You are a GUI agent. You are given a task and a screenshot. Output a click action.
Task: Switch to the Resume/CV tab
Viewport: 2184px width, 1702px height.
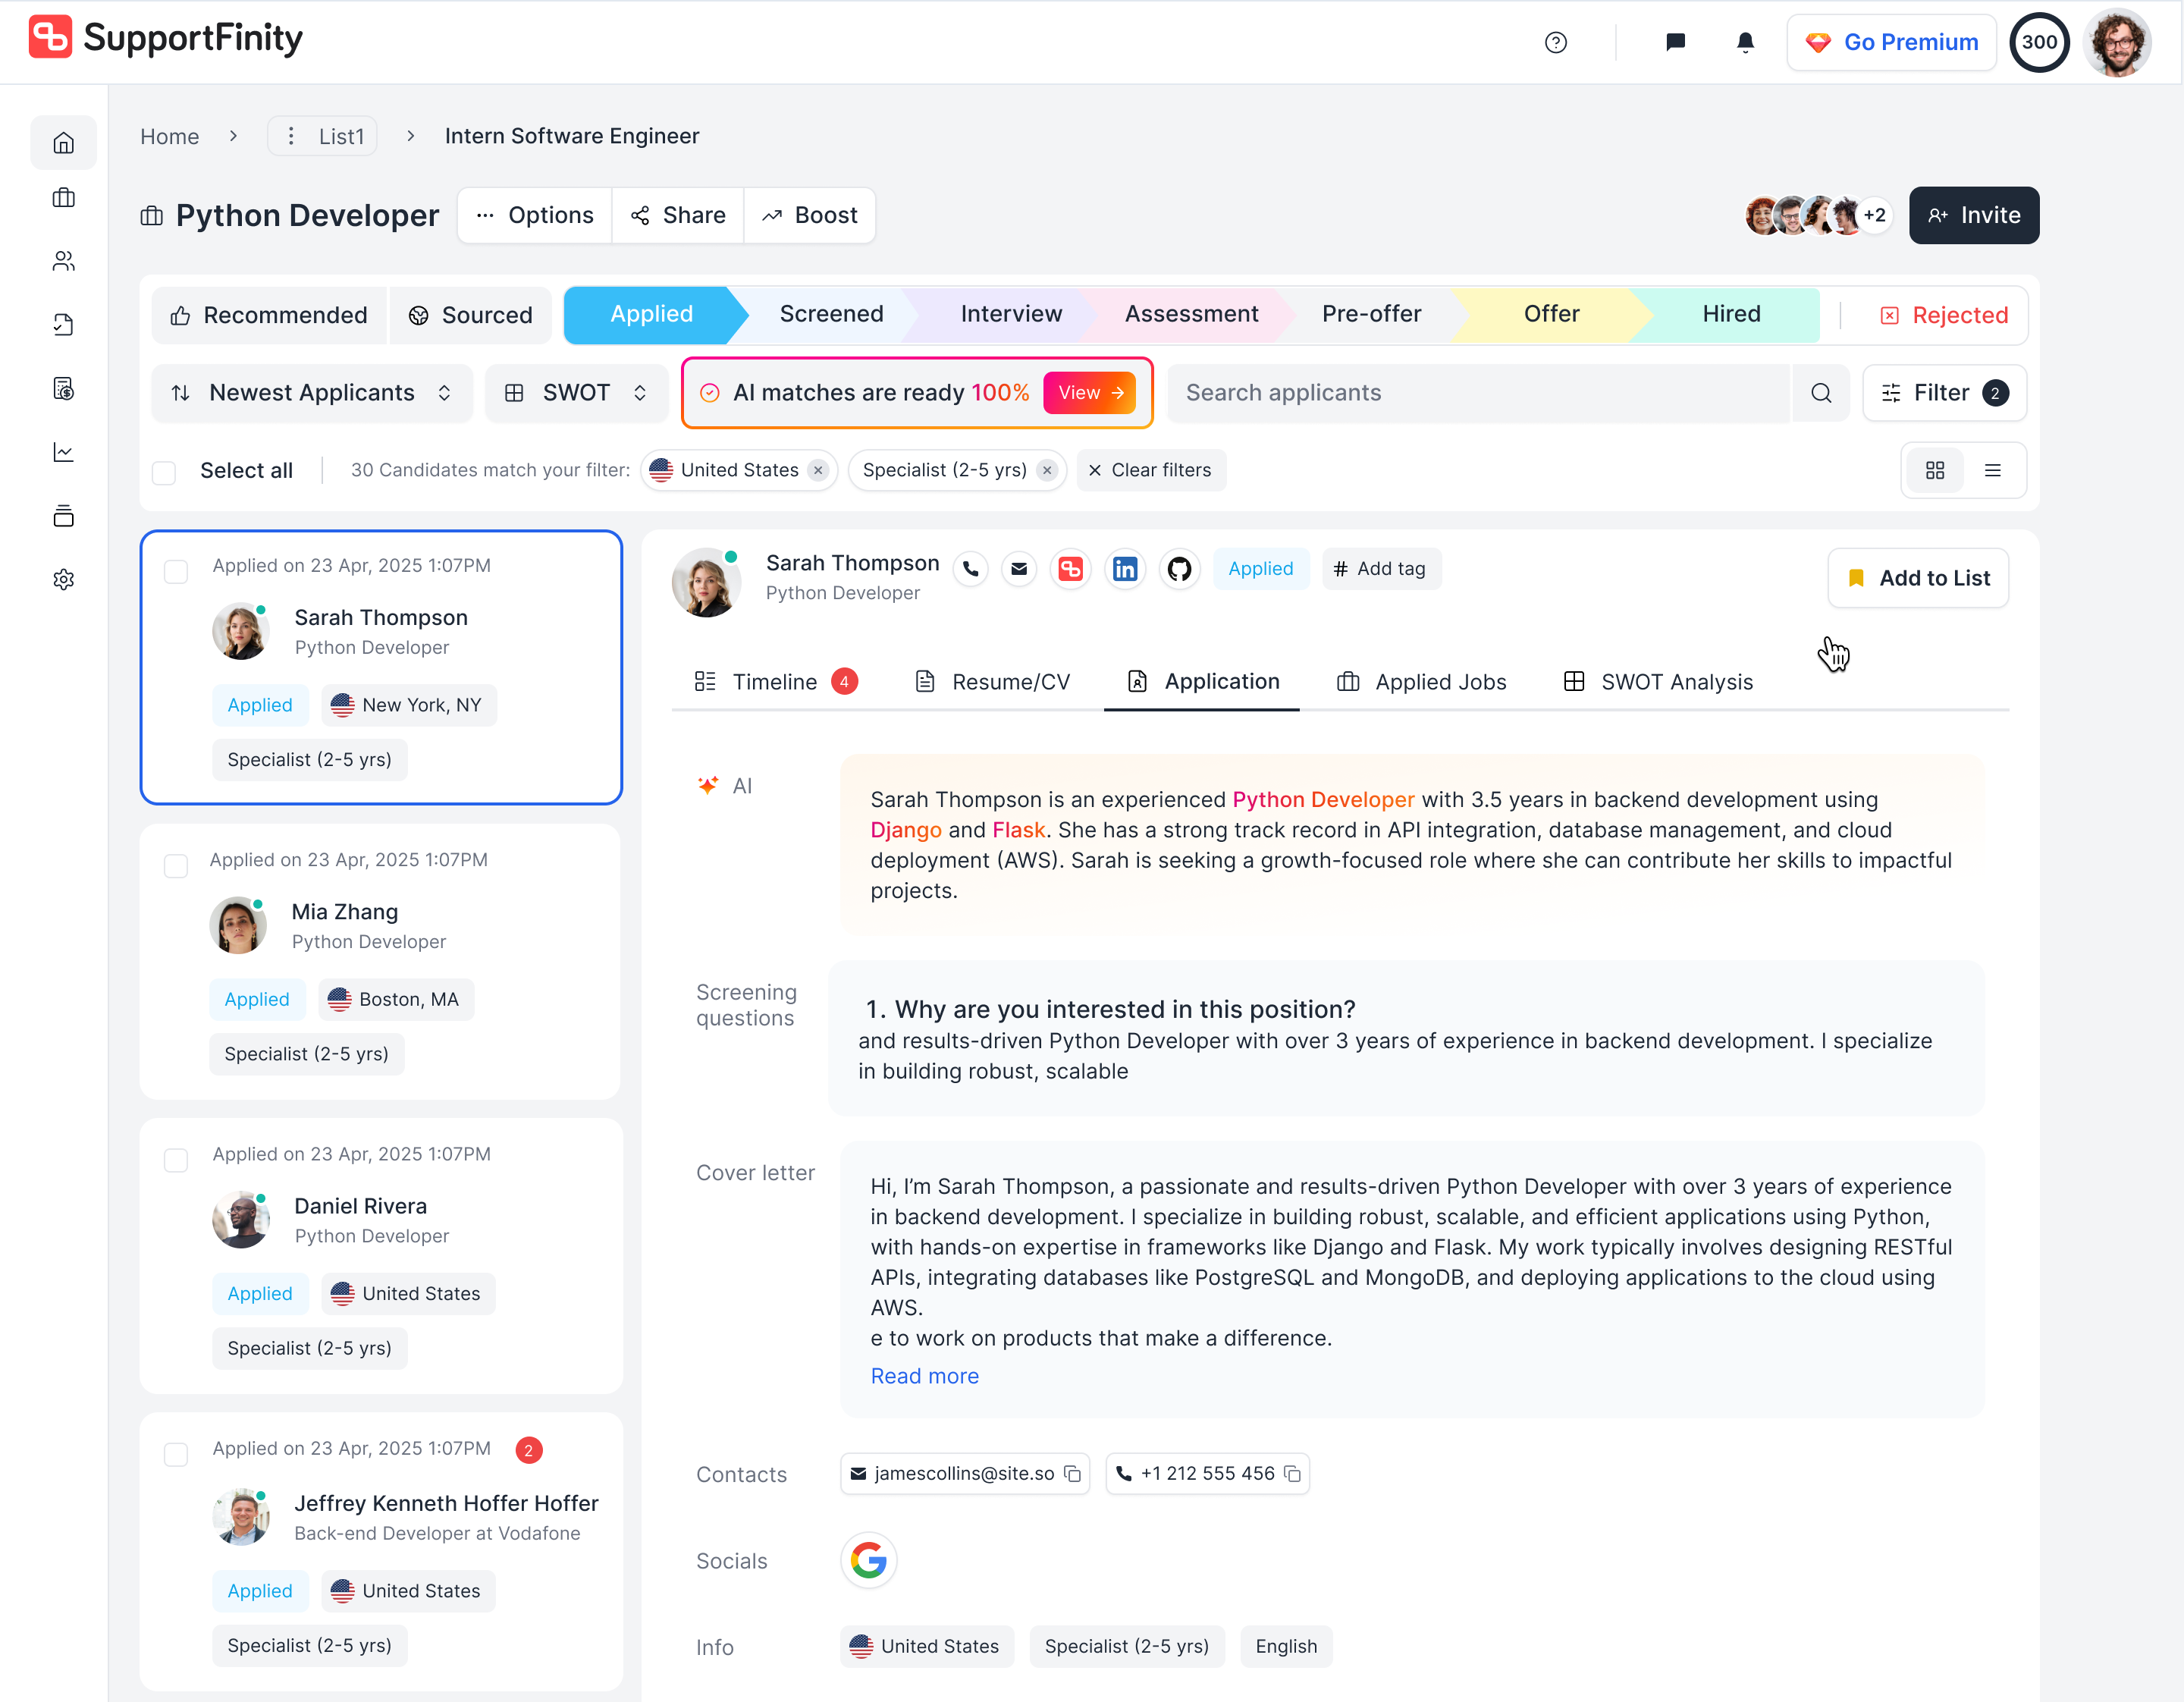pyautogui.click(x=991, y=682)
